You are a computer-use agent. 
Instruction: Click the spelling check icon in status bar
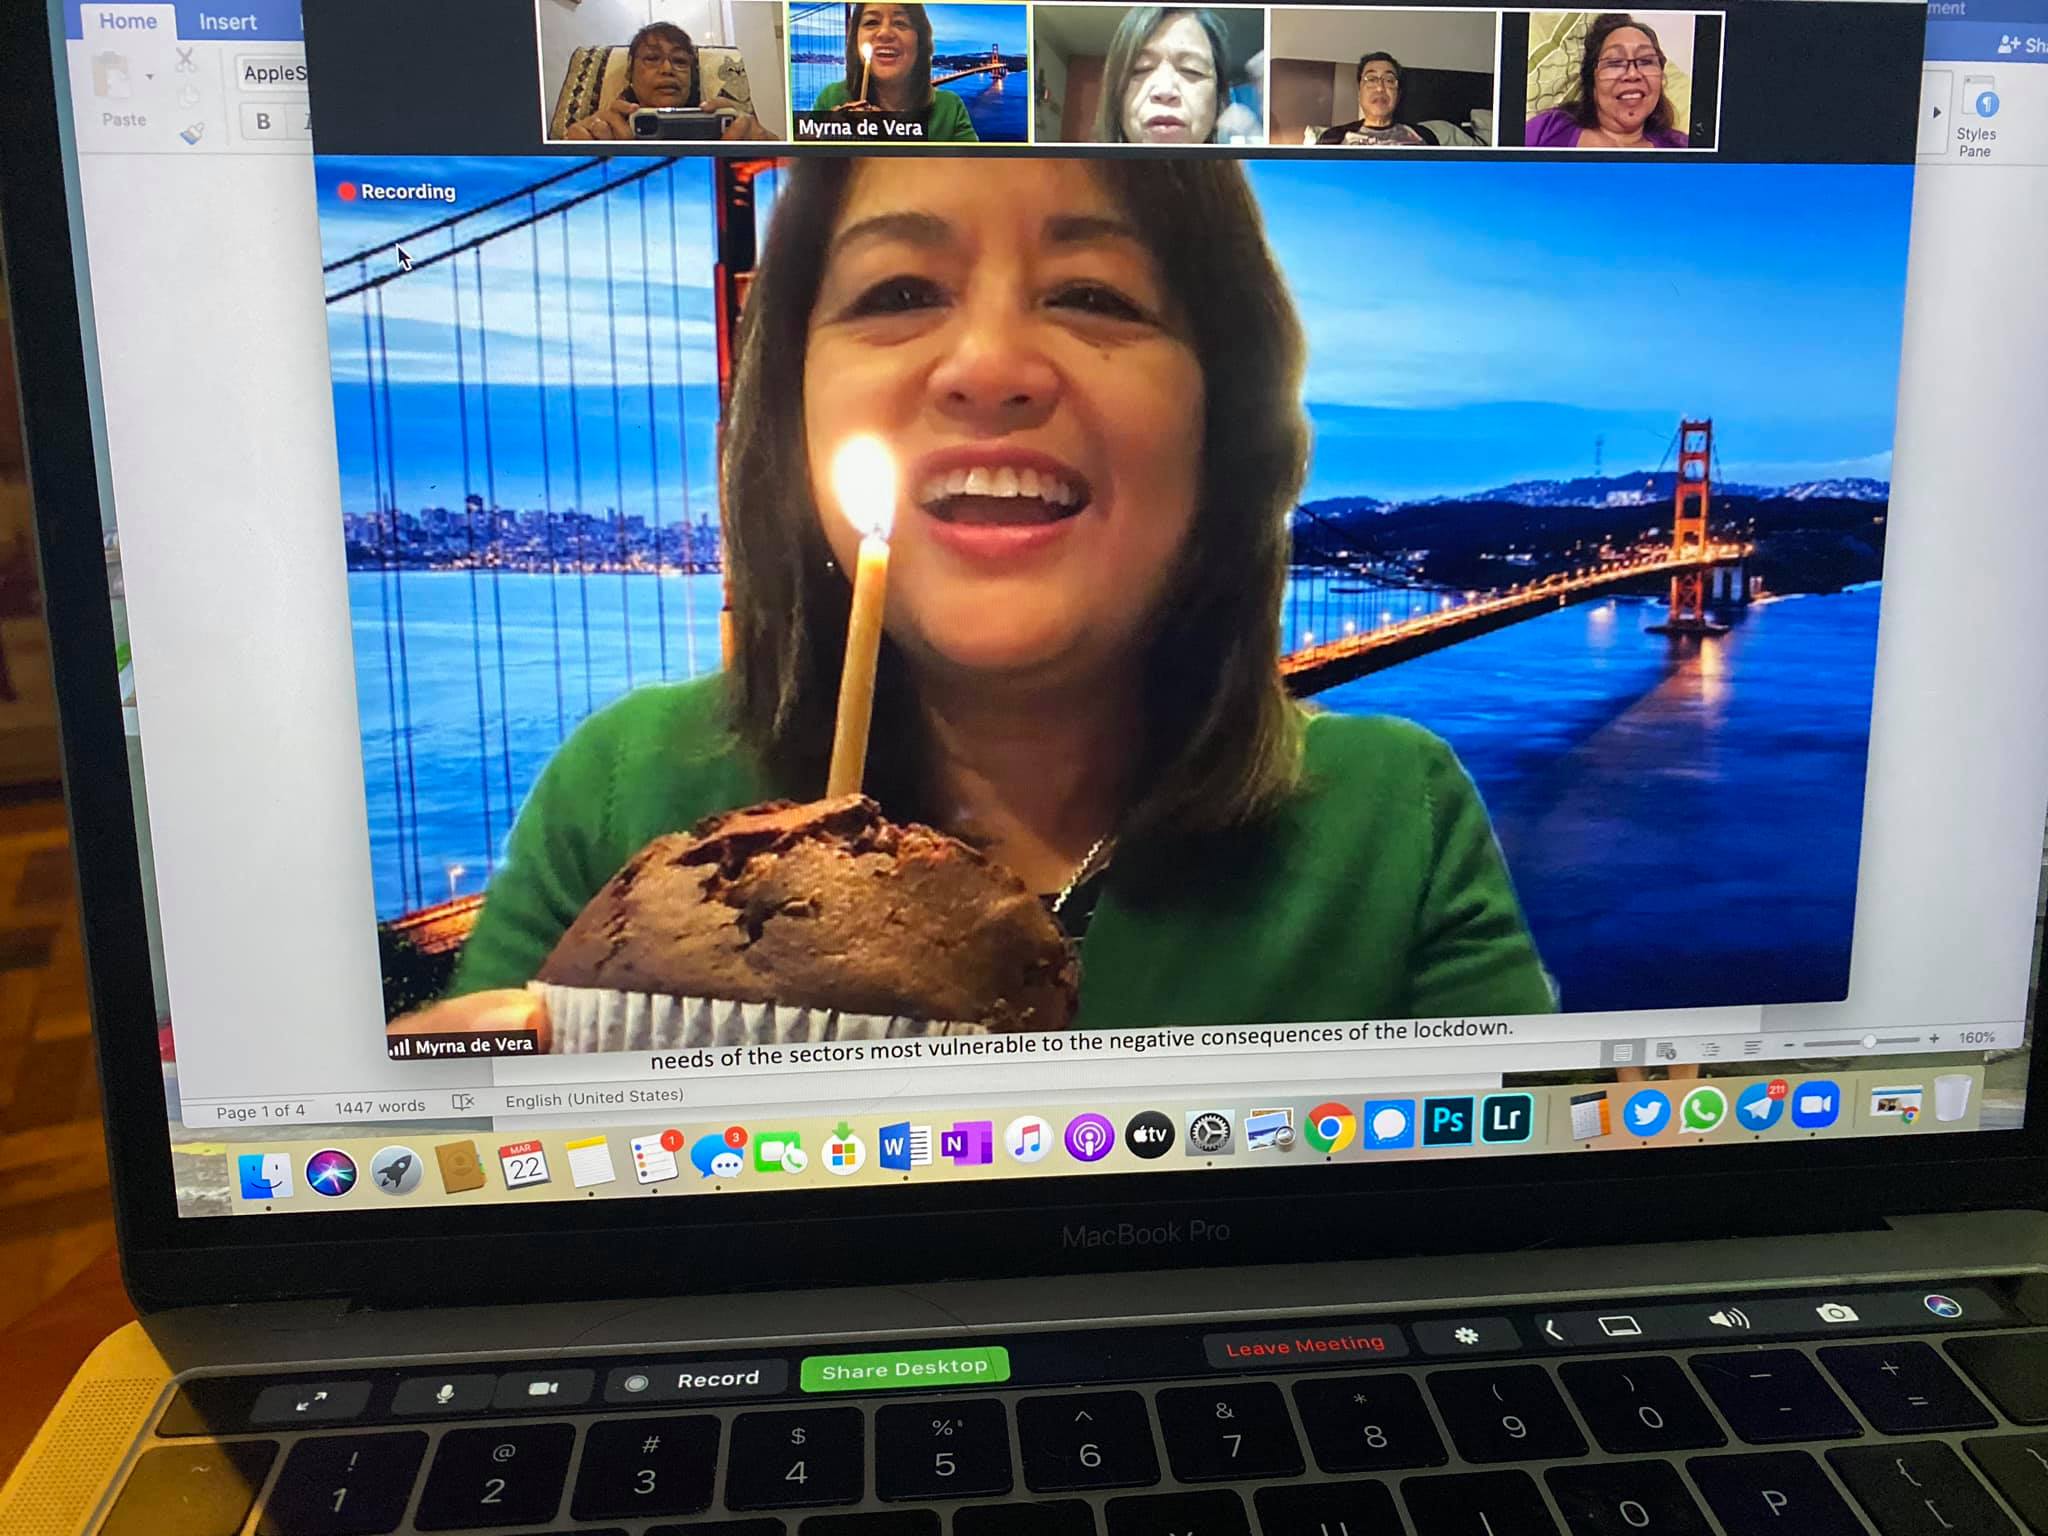[x=463, y=1102]
